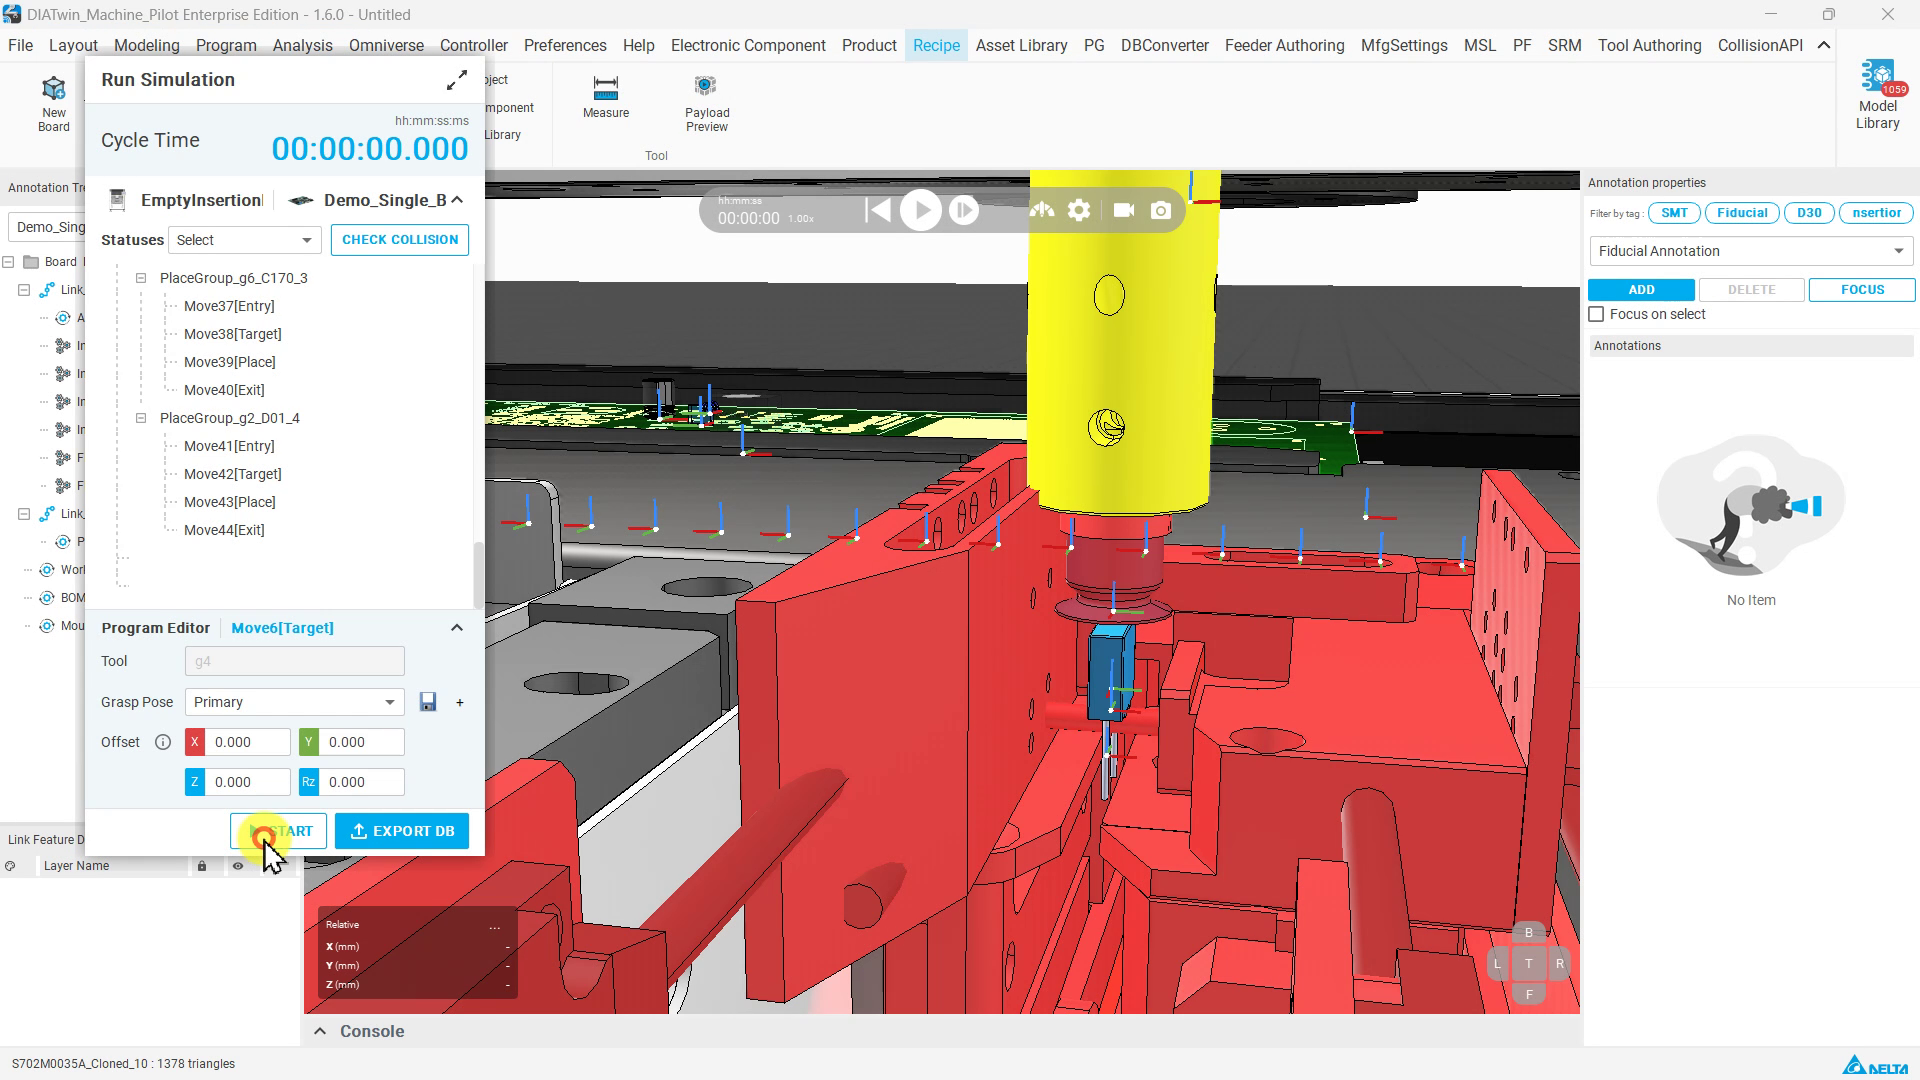
Task: Open the playback speed gauge
Action: point(1042,210)
